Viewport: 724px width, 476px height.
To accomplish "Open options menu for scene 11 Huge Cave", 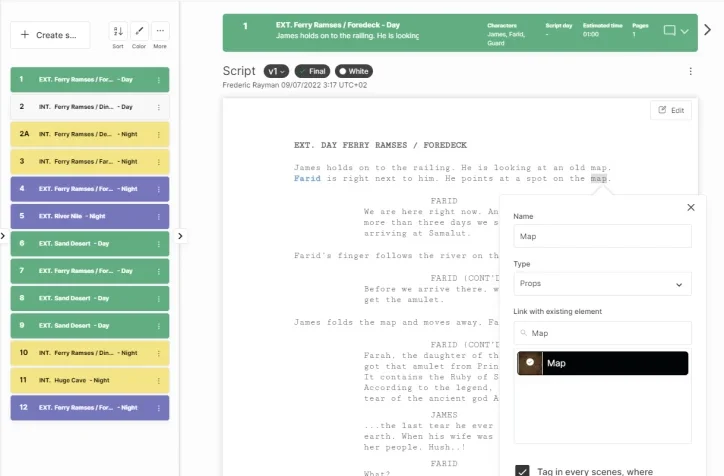I will tap(159, 380).
